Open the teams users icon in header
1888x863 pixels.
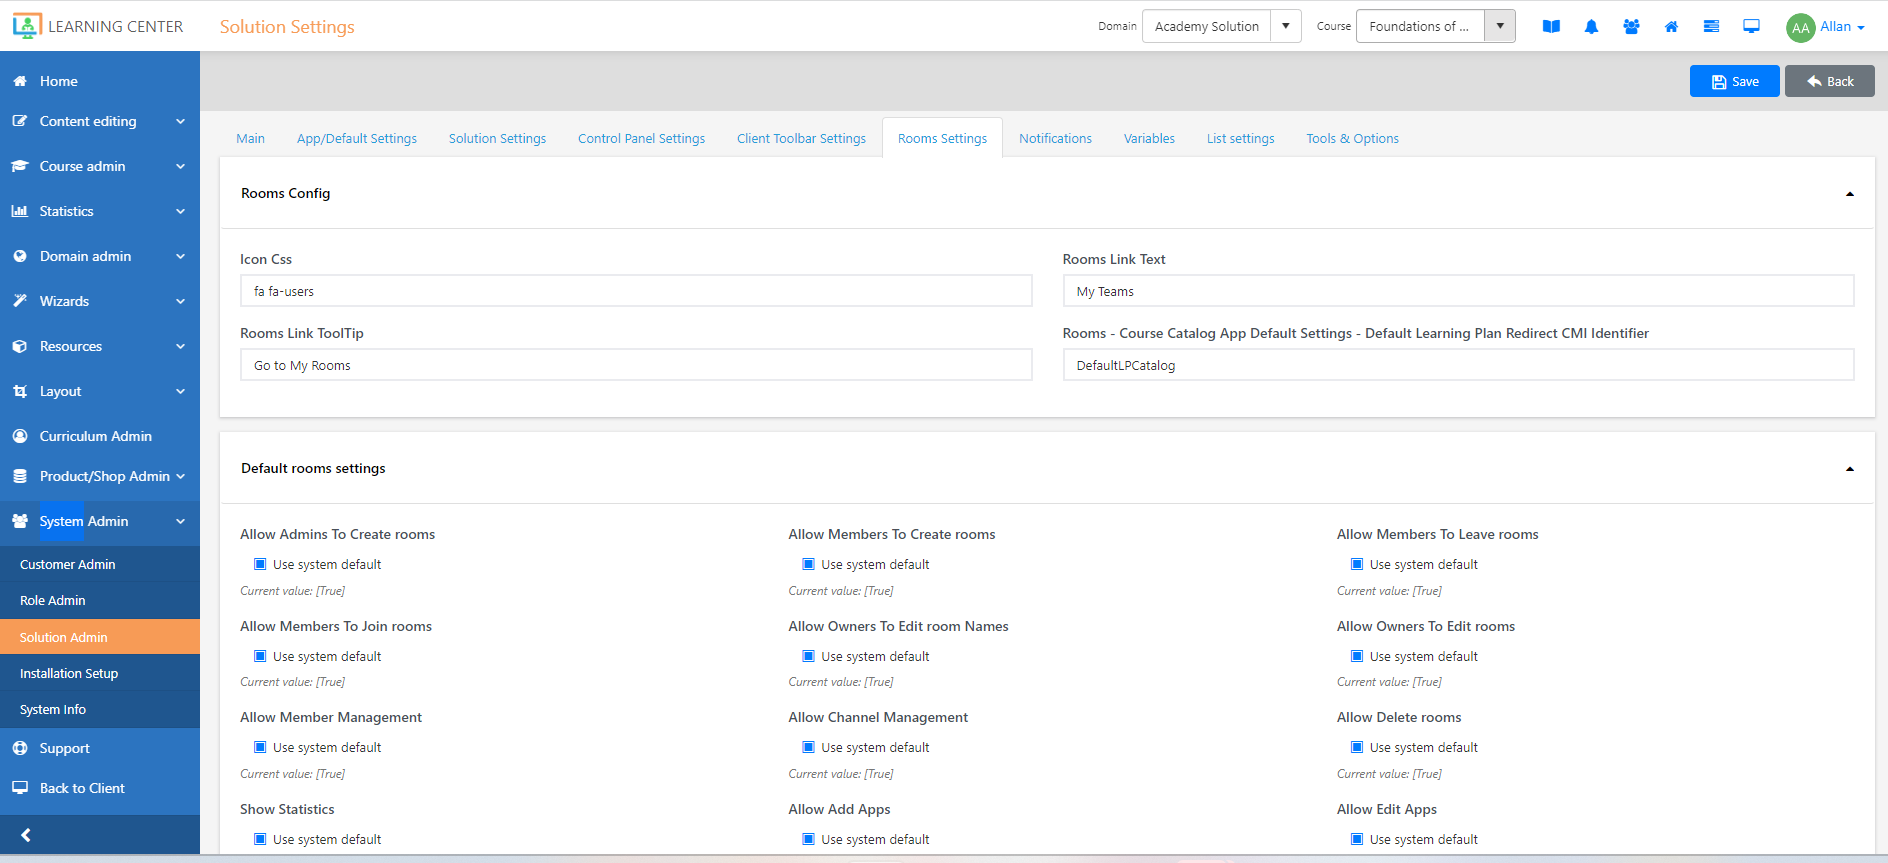click(1631, 27)
